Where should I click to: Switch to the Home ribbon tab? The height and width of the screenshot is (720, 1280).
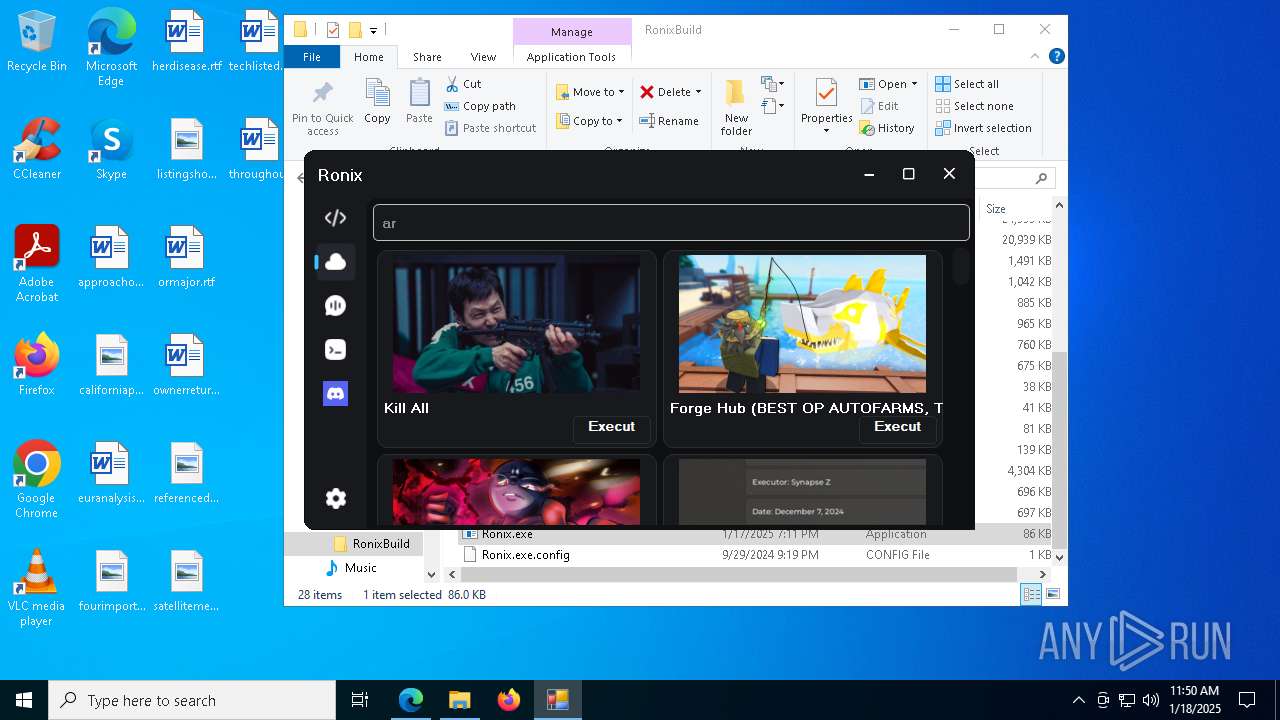[368, 57]
